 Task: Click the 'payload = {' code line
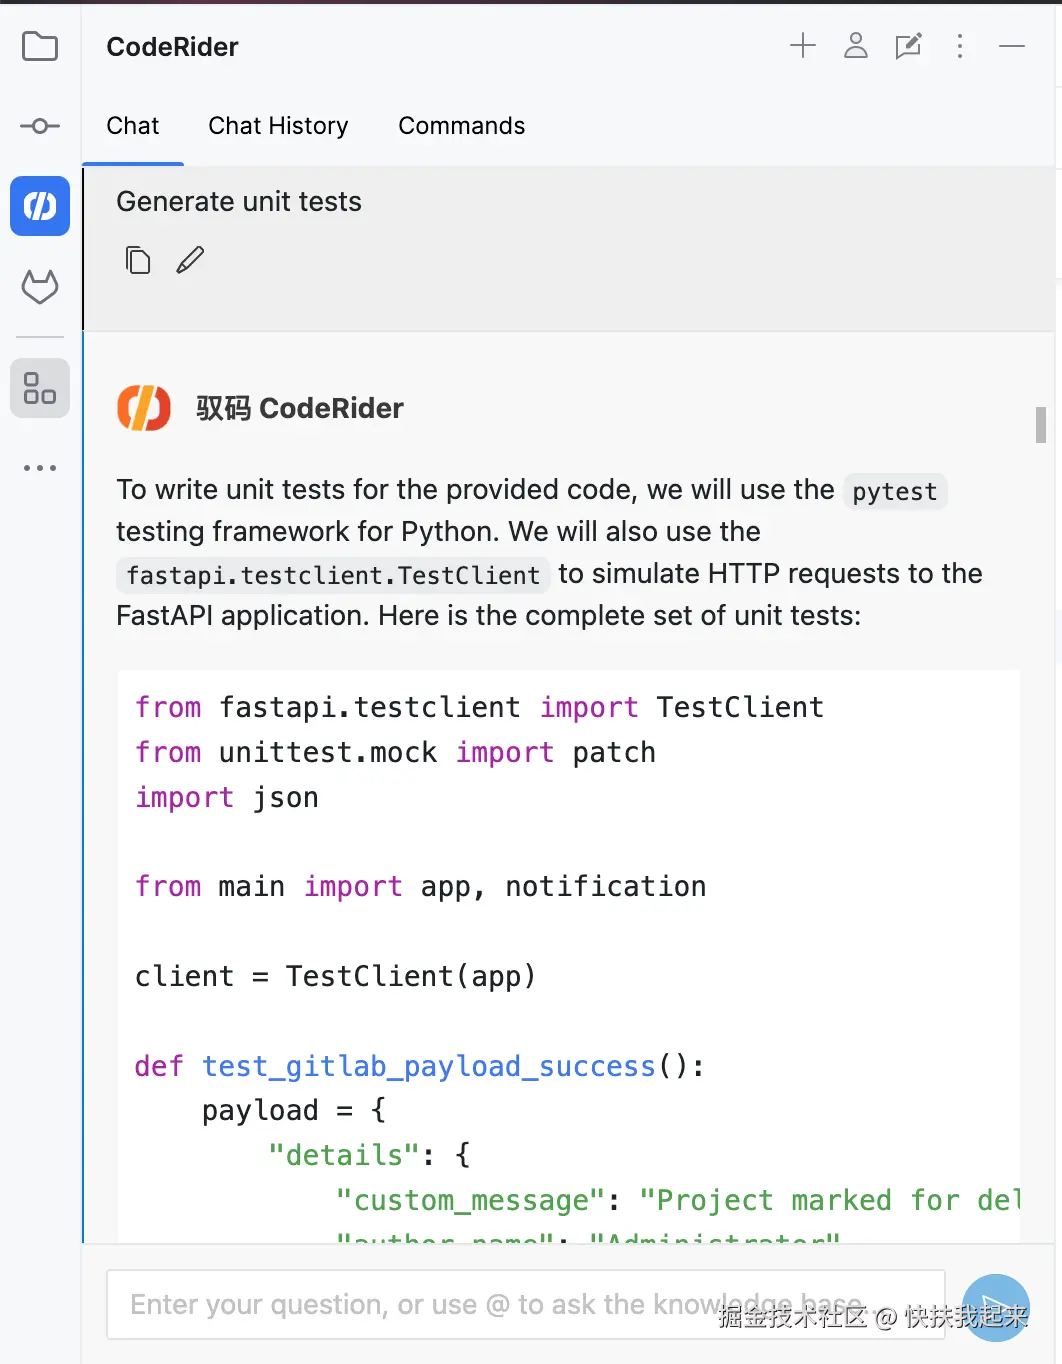[294, 1110]
